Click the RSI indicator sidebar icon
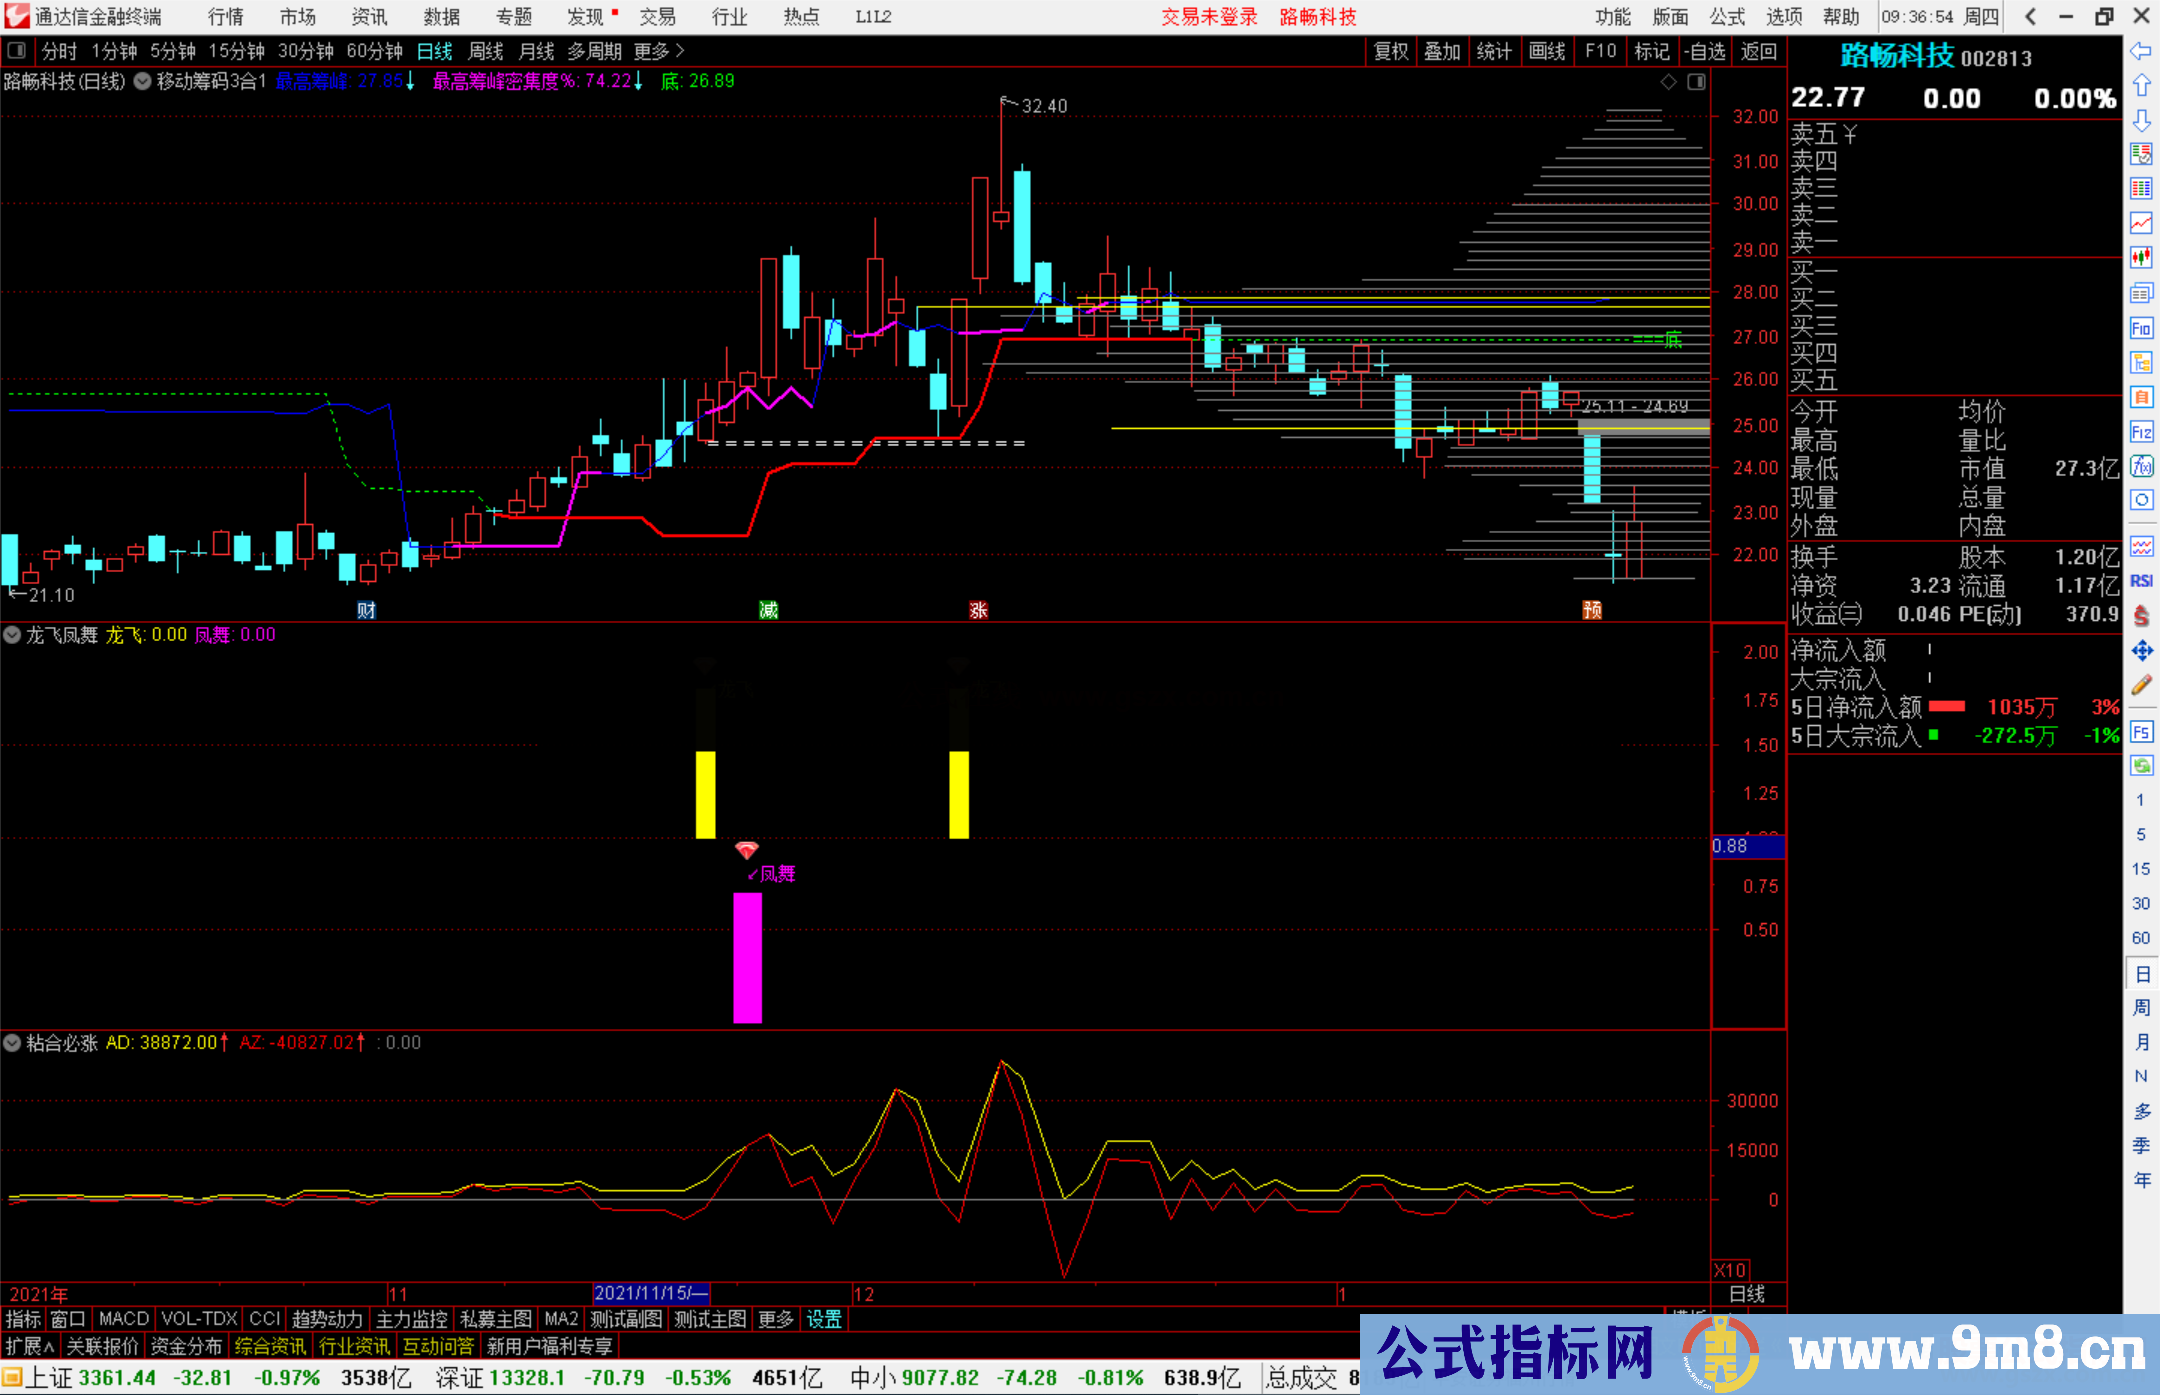Image resolution: width=2160 pixels, height=1395 pixels. (x=2141, y=581)
